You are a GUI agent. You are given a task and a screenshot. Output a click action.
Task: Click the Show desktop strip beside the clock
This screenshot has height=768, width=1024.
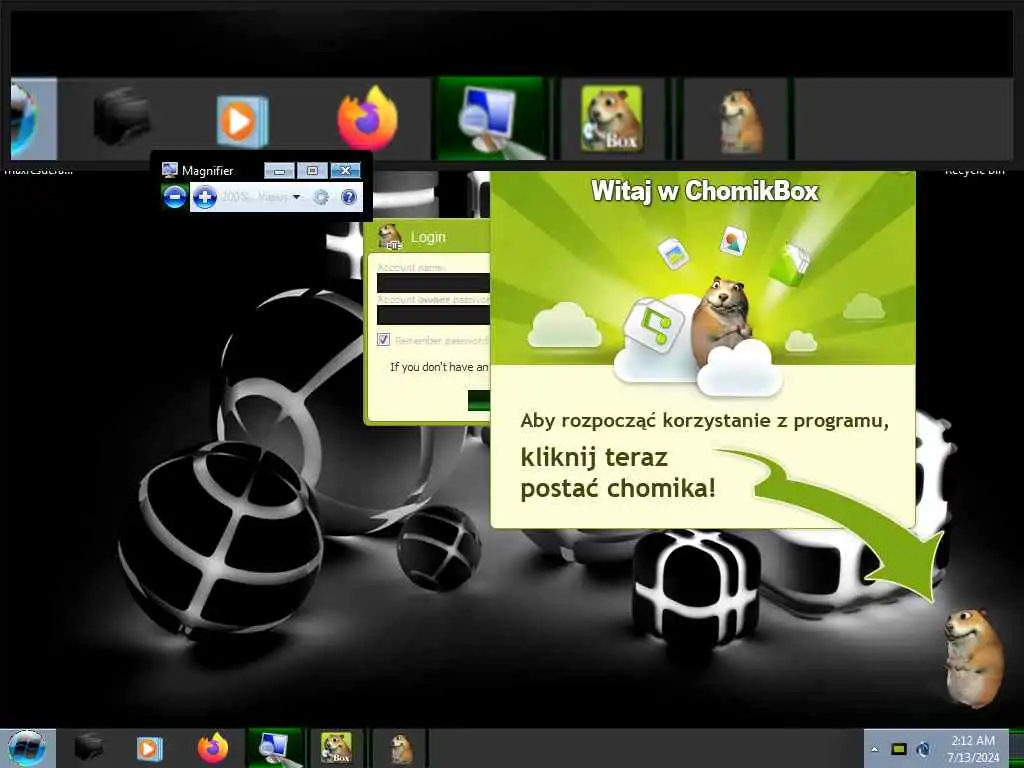click(1016, 748)
